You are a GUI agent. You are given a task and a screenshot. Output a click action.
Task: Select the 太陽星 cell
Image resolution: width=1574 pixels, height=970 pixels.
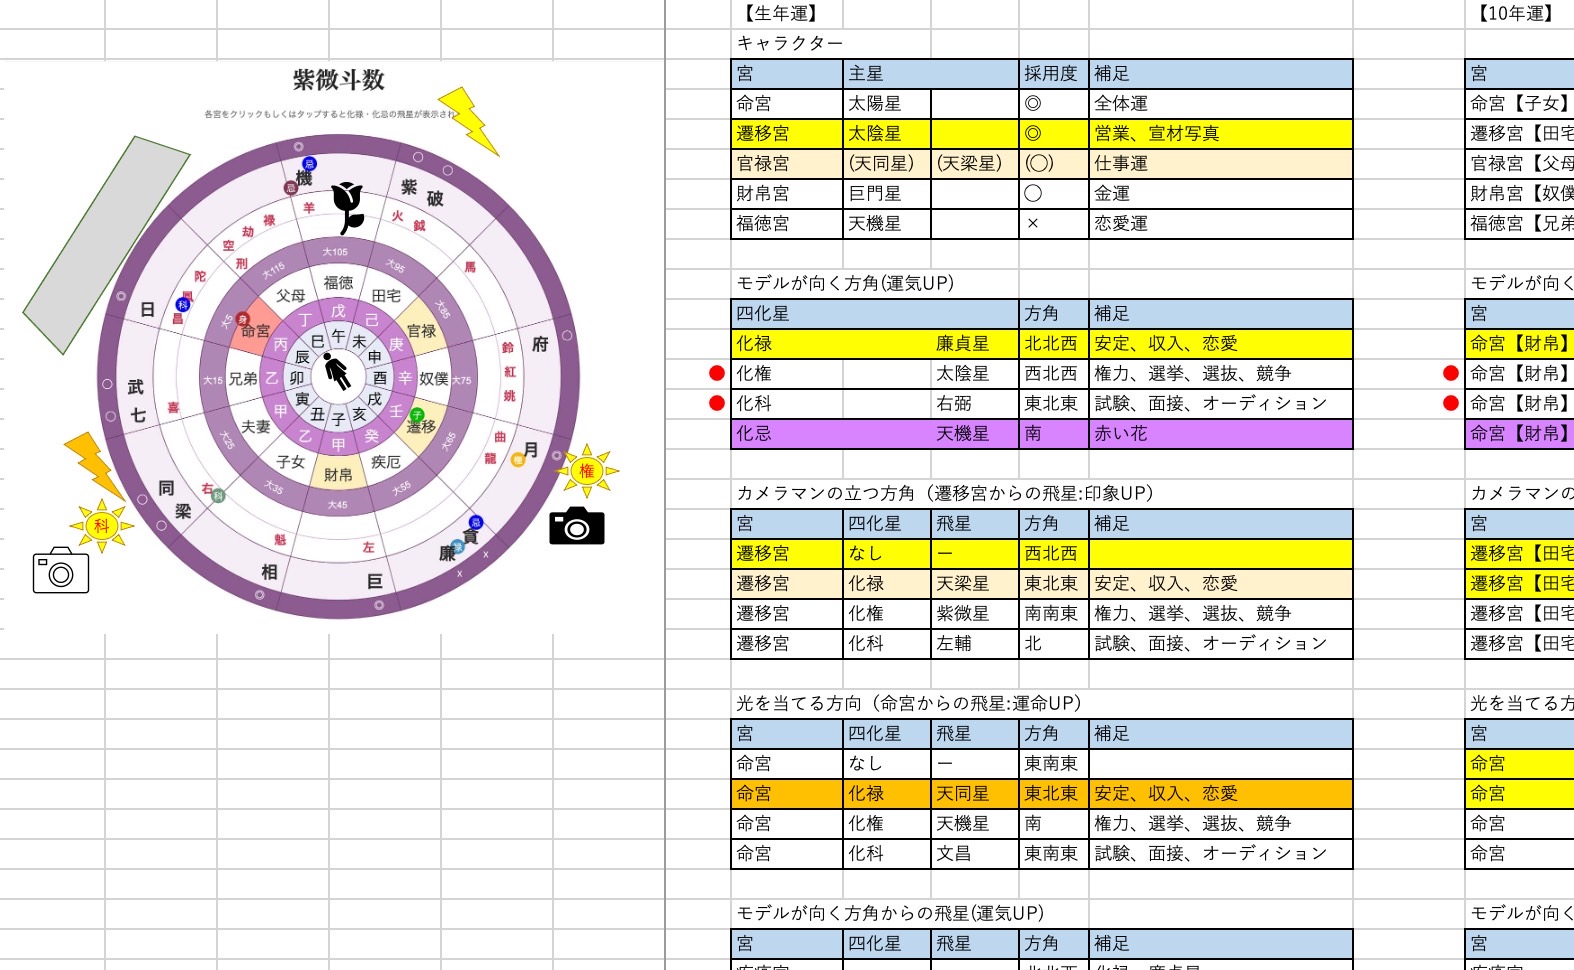point(886,104)
